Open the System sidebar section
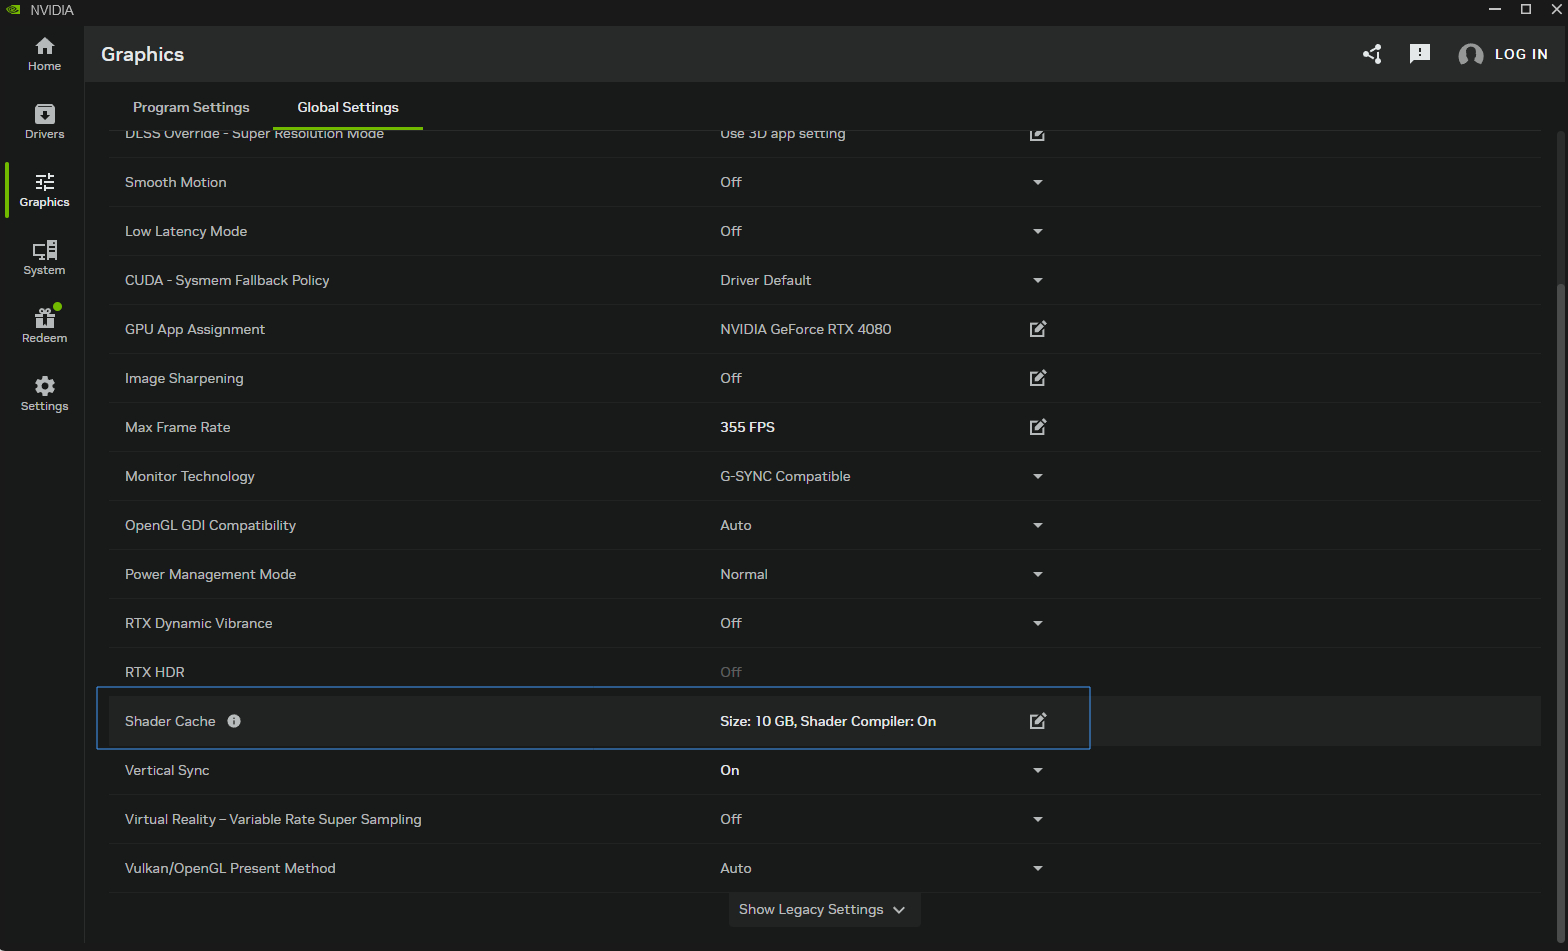 [x=44, y=258]
